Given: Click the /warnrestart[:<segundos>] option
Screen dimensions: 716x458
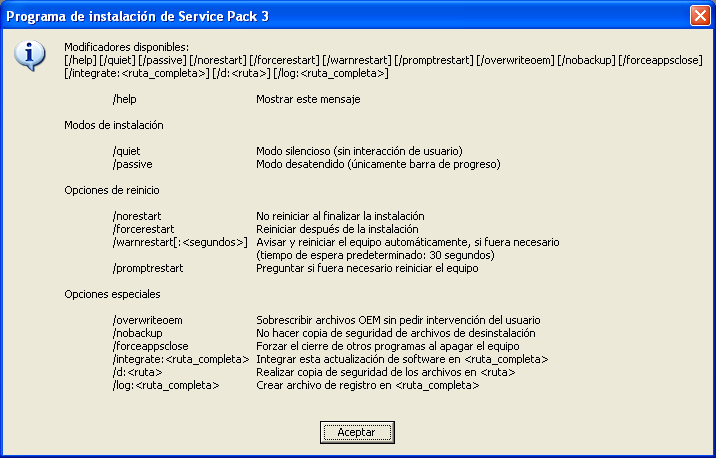Looking at the screenshot, I should 180,242.
